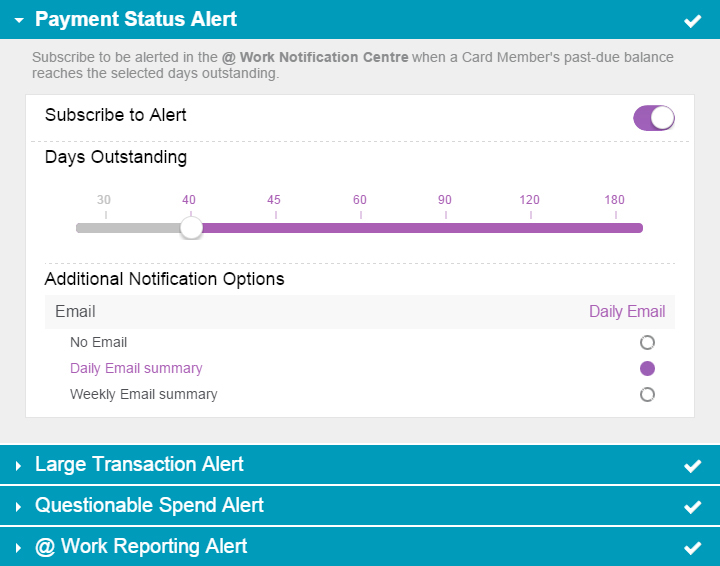Viewport: 720px width, 566px height.
Task: Expand the @ Work Reporting Alert arrow
Action: point(18,548)
